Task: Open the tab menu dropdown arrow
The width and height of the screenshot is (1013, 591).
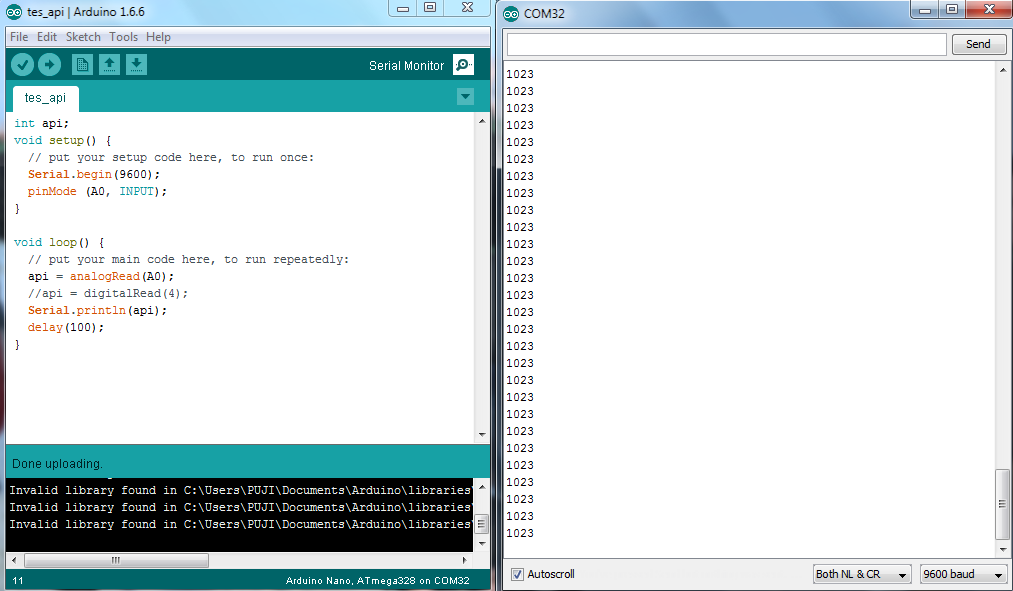Action: [465, 97]
